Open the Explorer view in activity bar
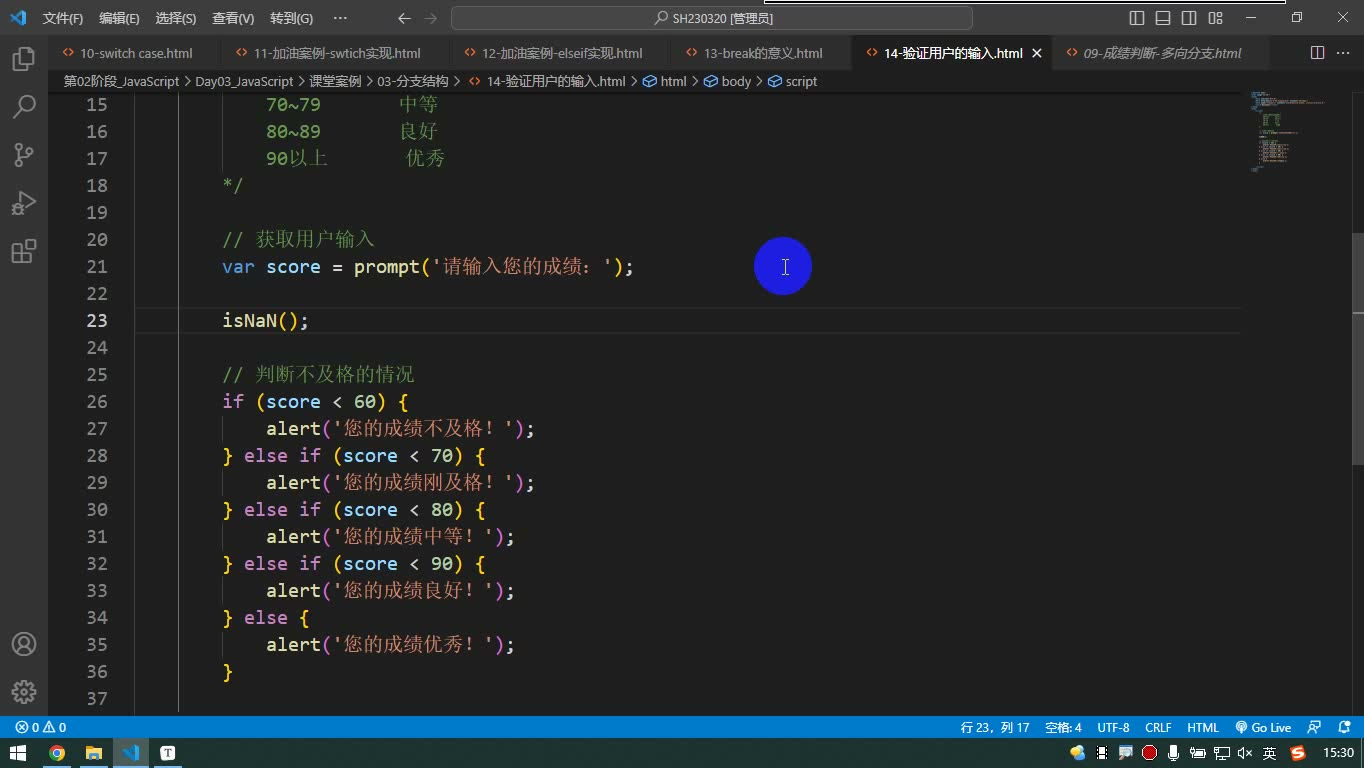The height and width of the screenshot is (768, 1364). pos(24,59)
